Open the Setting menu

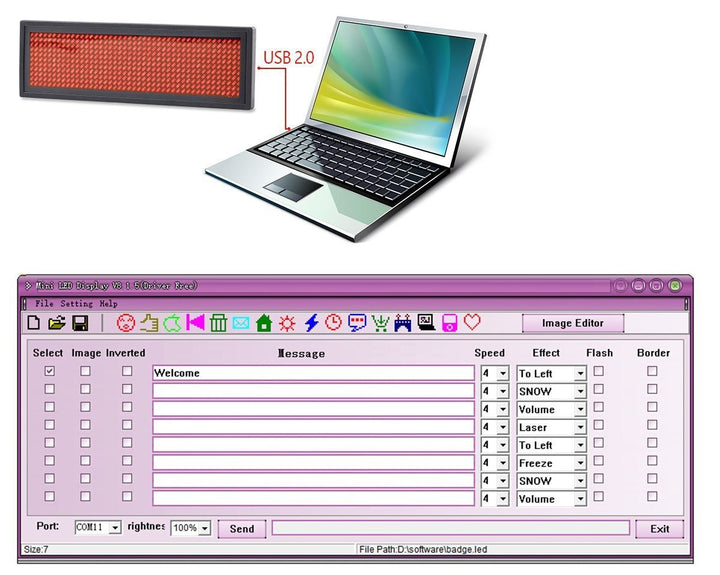click(76, 304)
